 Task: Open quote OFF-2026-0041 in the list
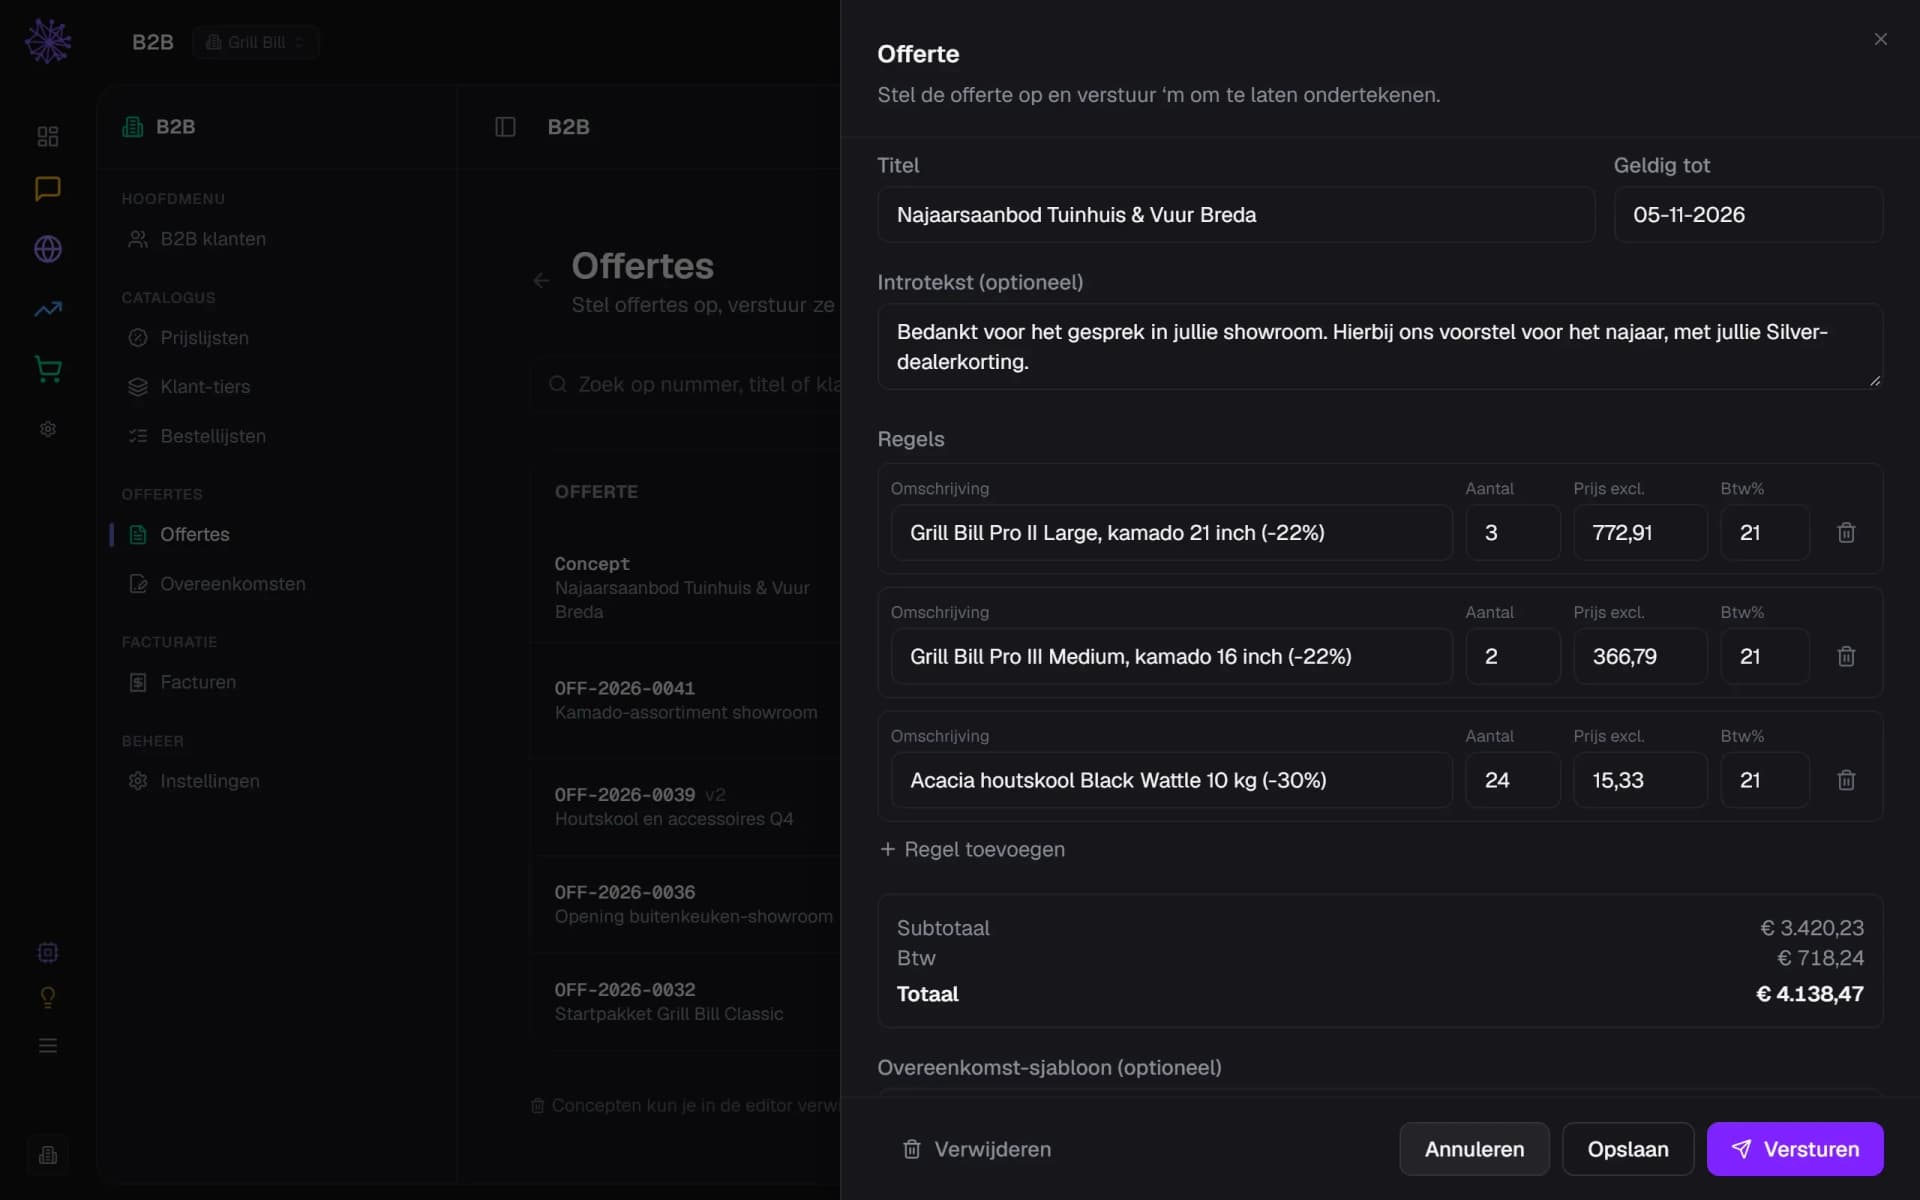[686, 700]
